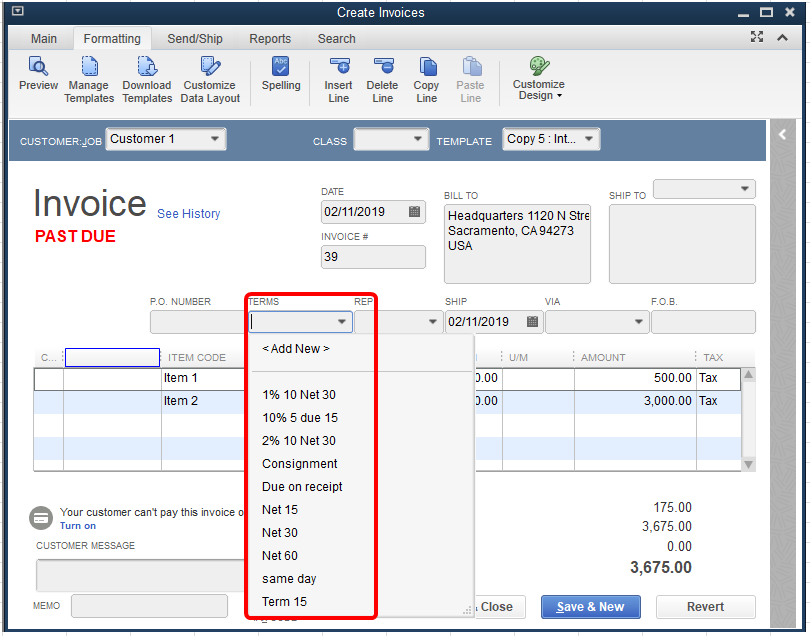Click the Download Templates icon

(x=147, y=78)
